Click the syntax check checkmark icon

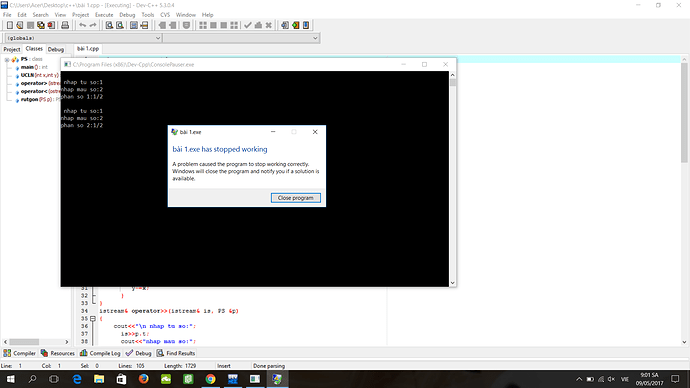tap(248, 26)
